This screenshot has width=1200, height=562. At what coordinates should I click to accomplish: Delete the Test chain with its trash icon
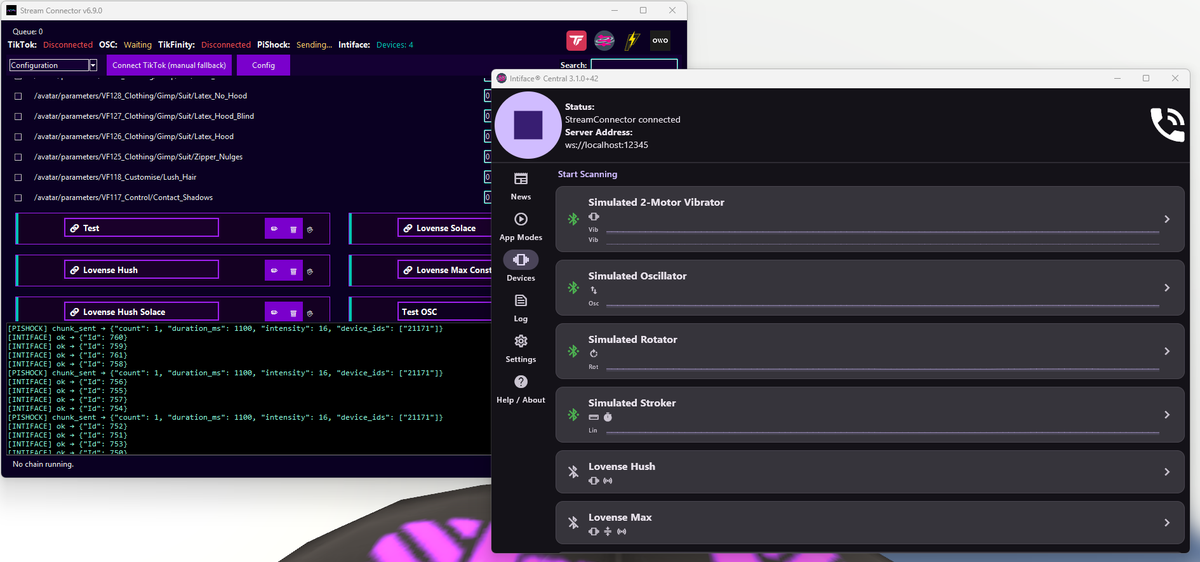[293, 228]
